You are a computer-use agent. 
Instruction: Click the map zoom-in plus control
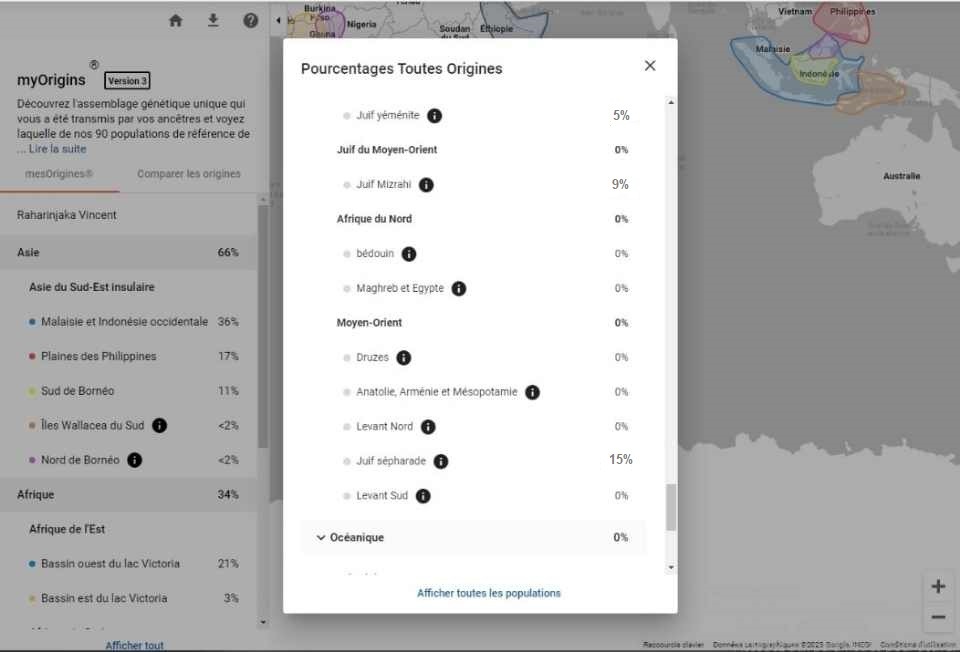(938, 586)
